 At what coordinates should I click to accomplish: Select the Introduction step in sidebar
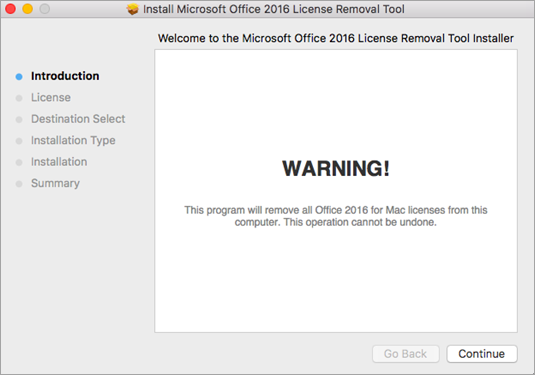[65, 76]
